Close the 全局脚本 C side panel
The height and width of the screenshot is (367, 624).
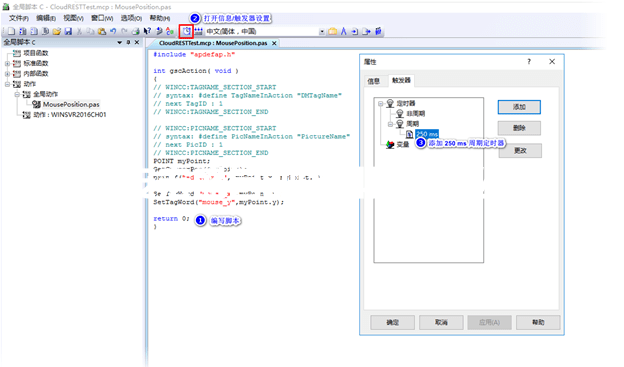(x=137, y=42)
